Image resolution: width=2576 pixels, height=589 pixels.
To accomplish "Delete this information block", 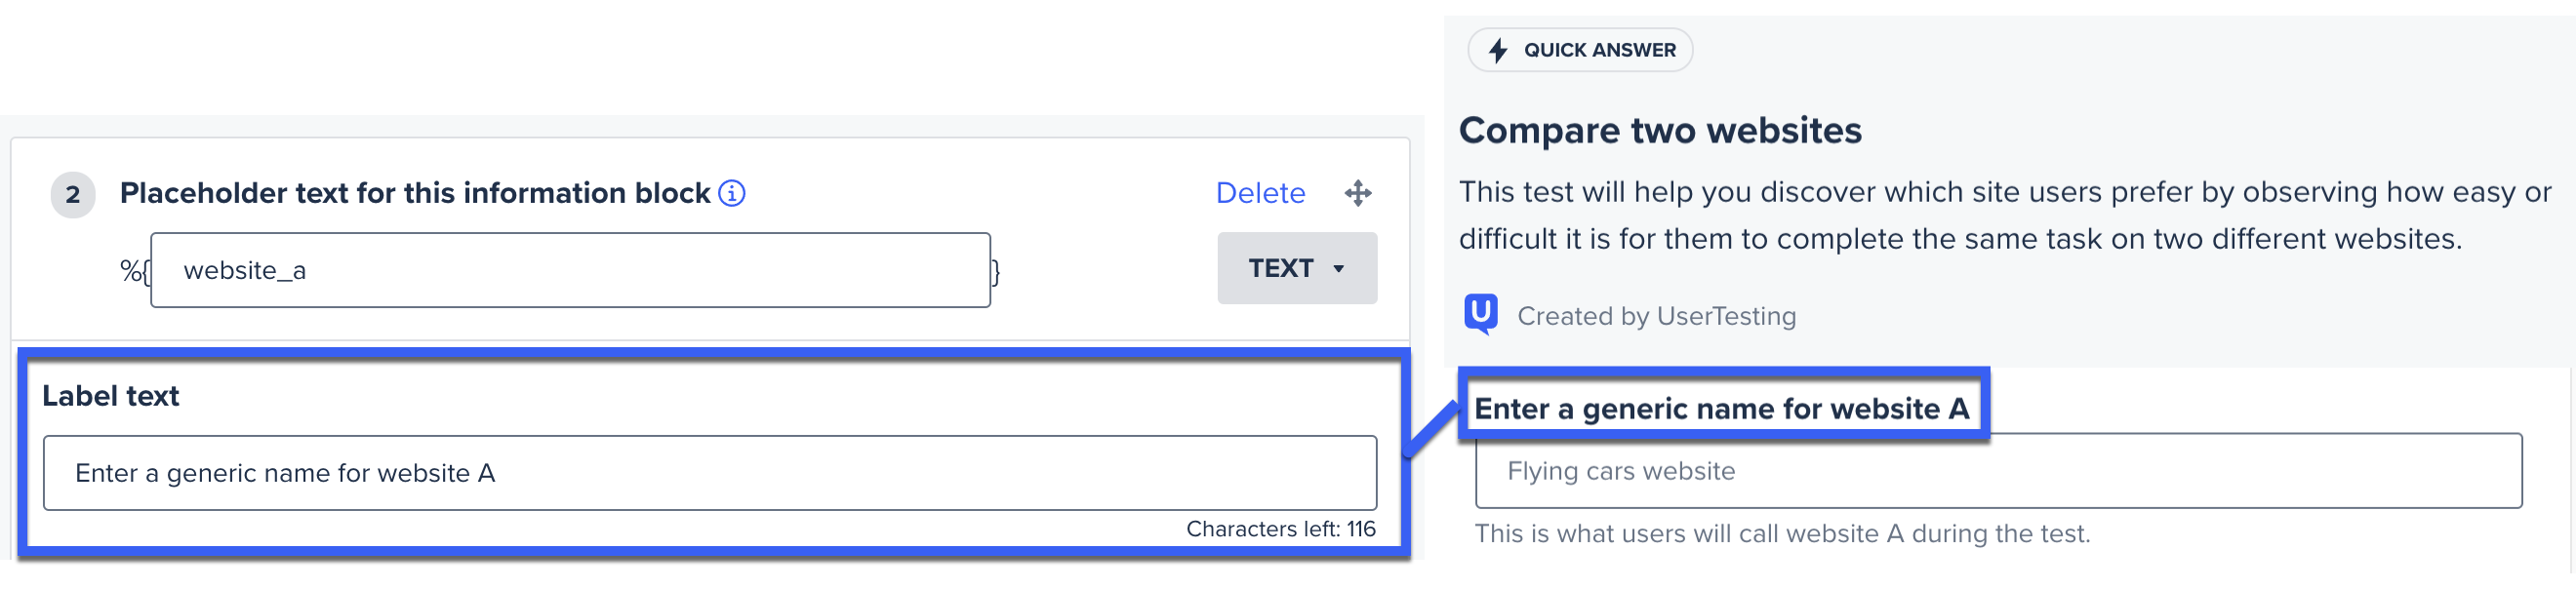I will click(1260, 193).
